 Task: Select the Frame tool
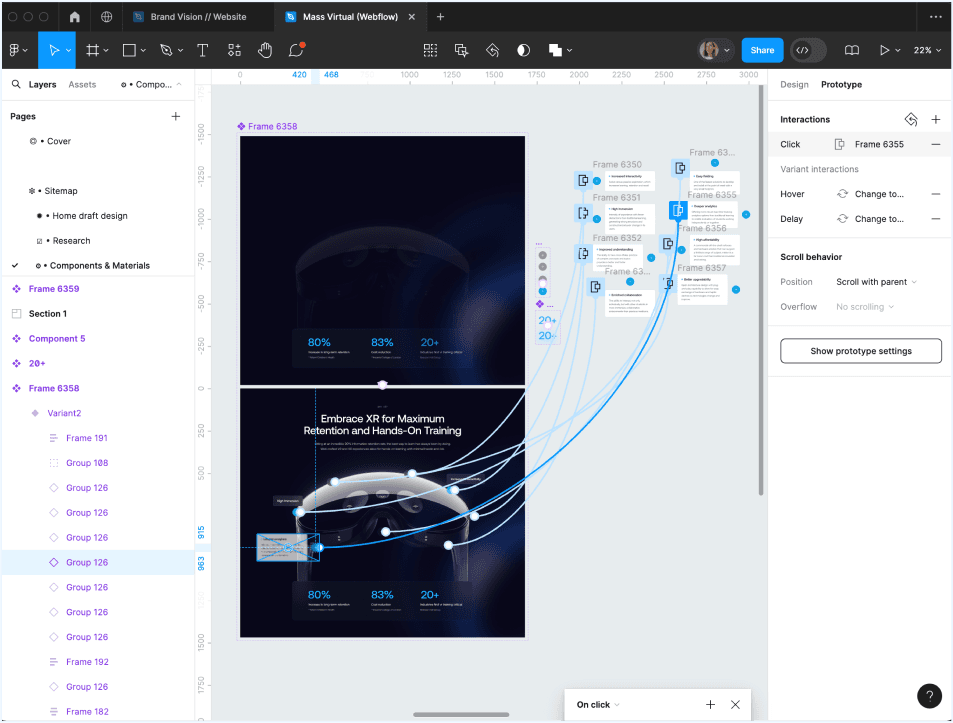point(92,50)
